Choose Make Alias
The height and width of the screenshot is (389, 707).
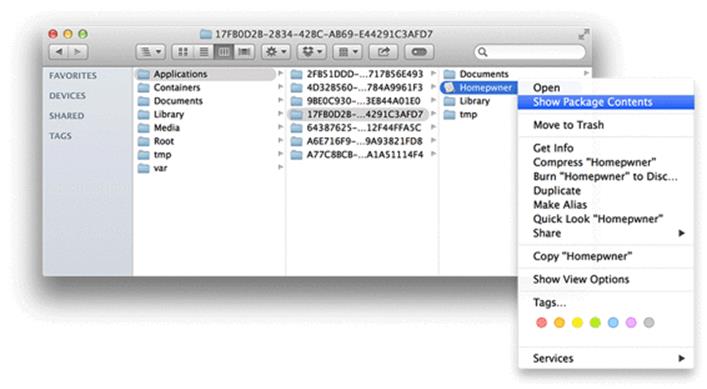606,205
